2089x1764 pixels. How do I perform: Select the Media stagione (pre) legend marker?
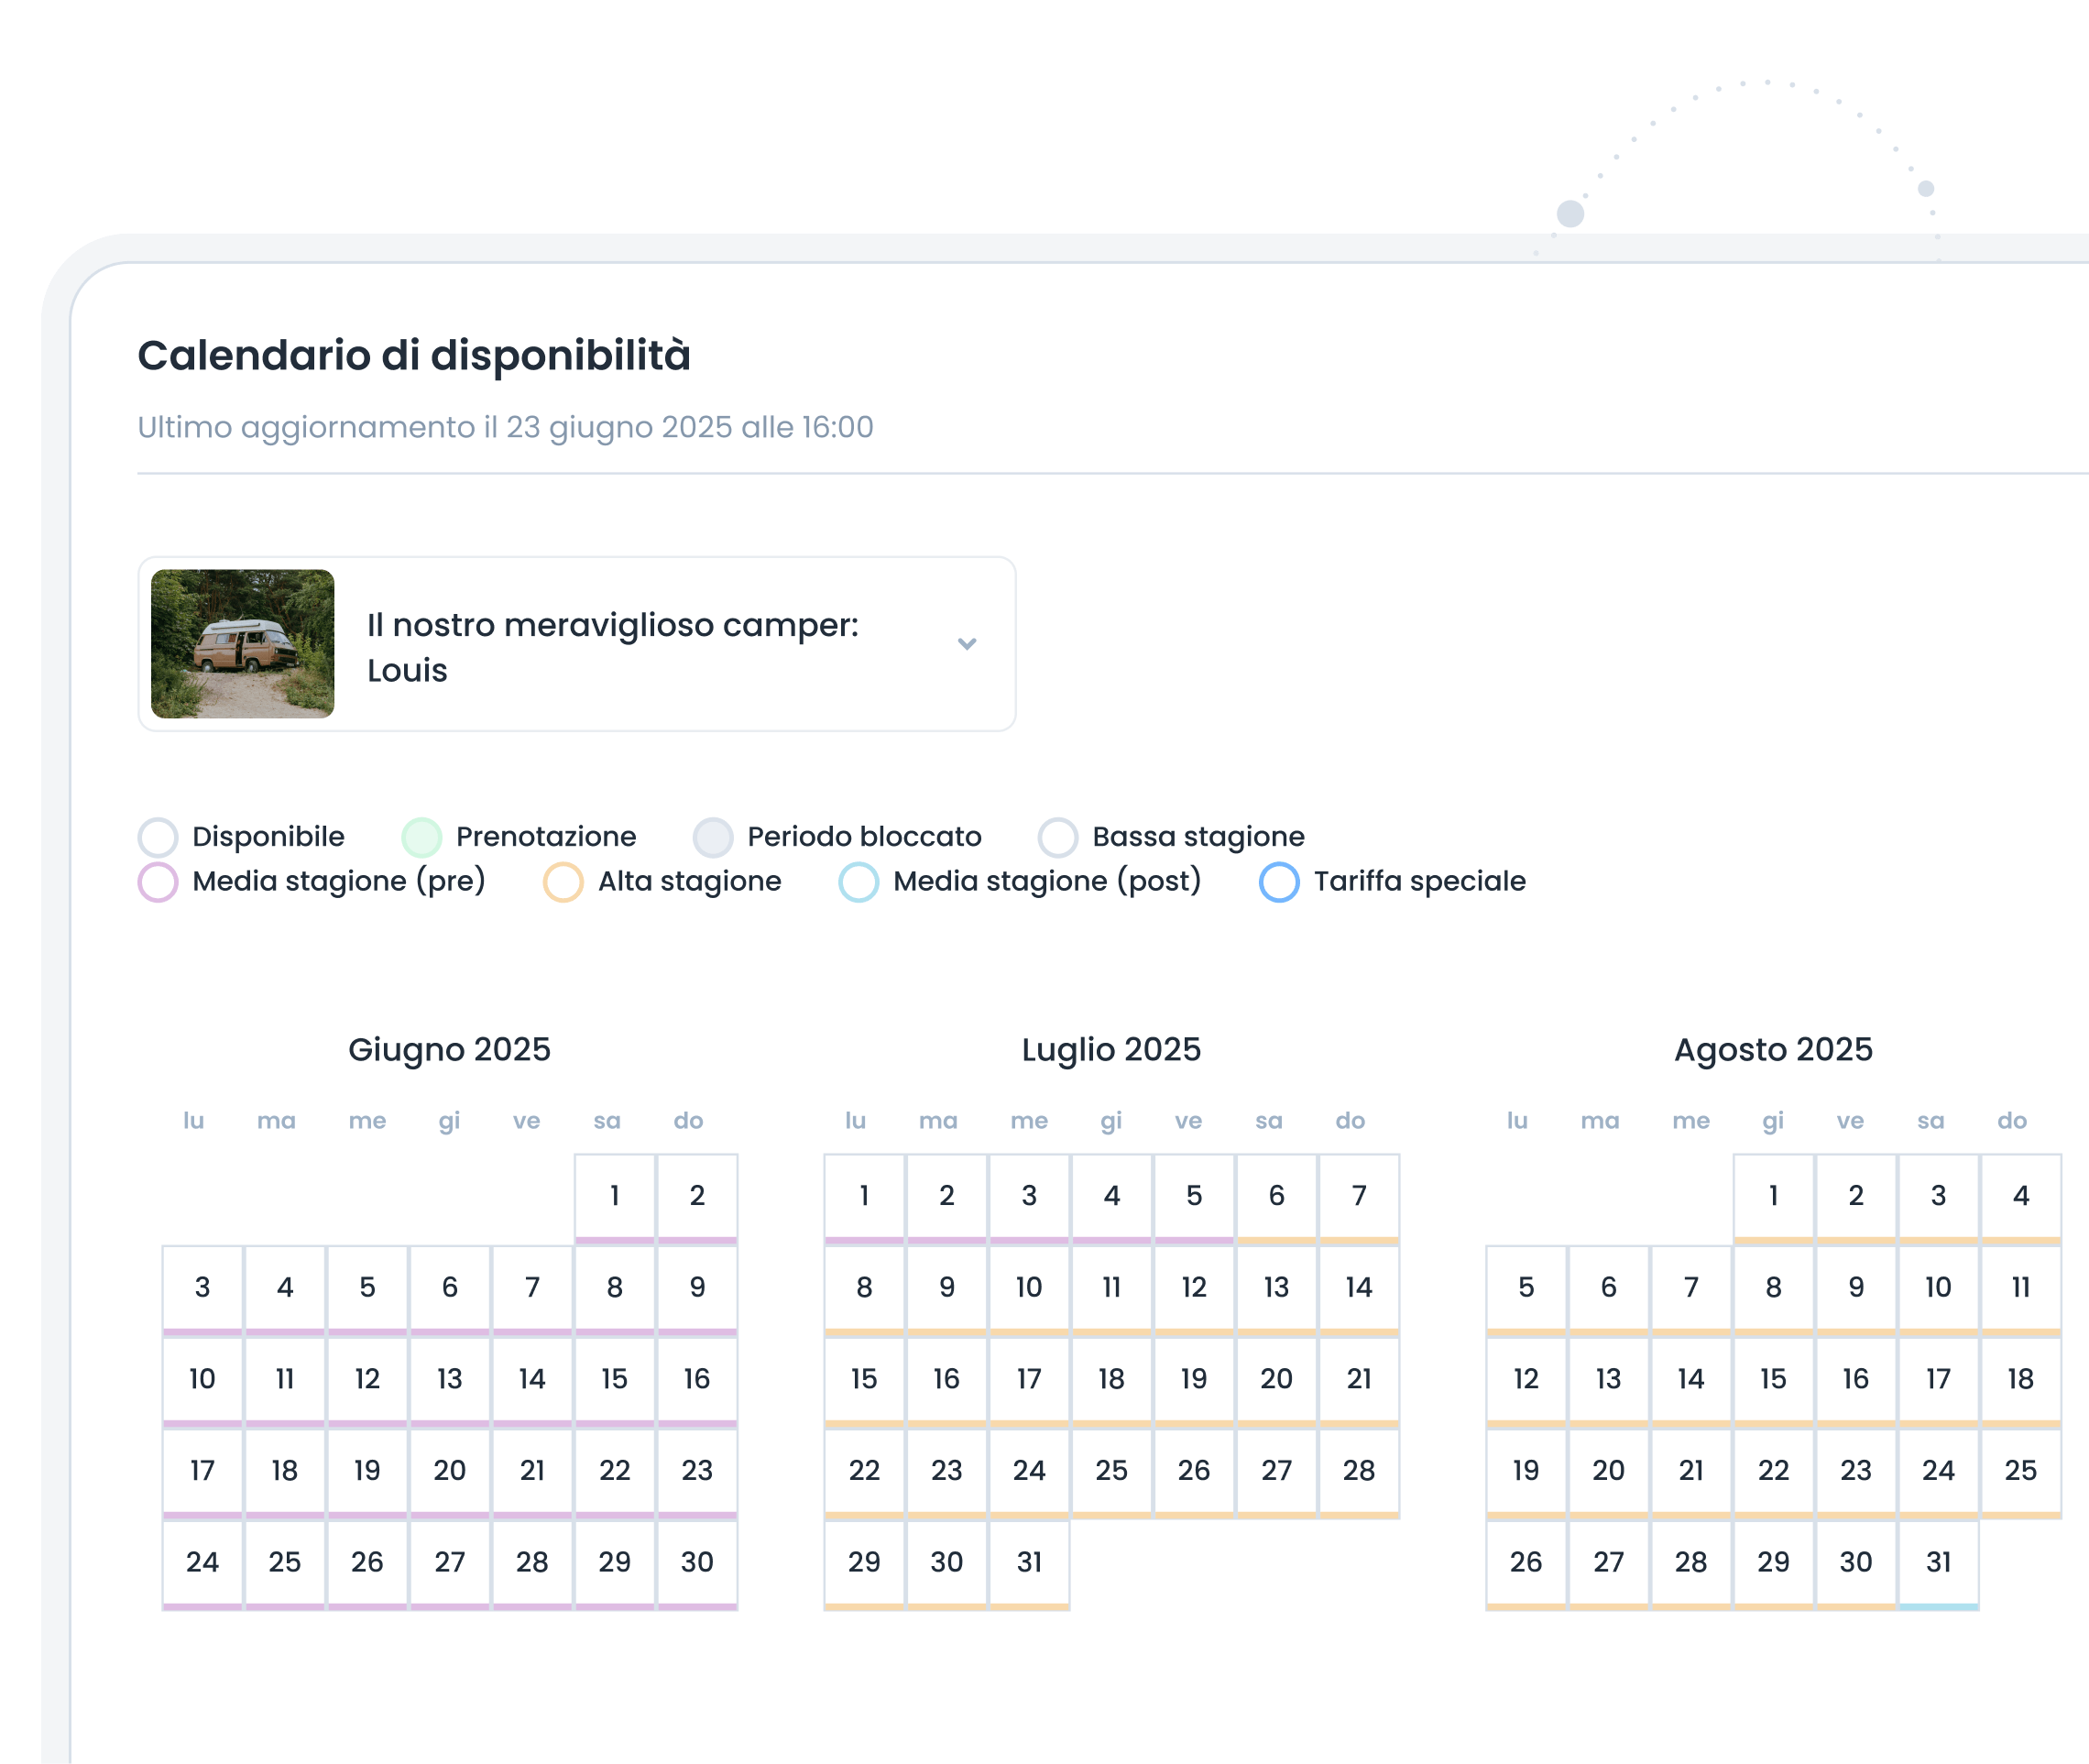pos(158,882)
